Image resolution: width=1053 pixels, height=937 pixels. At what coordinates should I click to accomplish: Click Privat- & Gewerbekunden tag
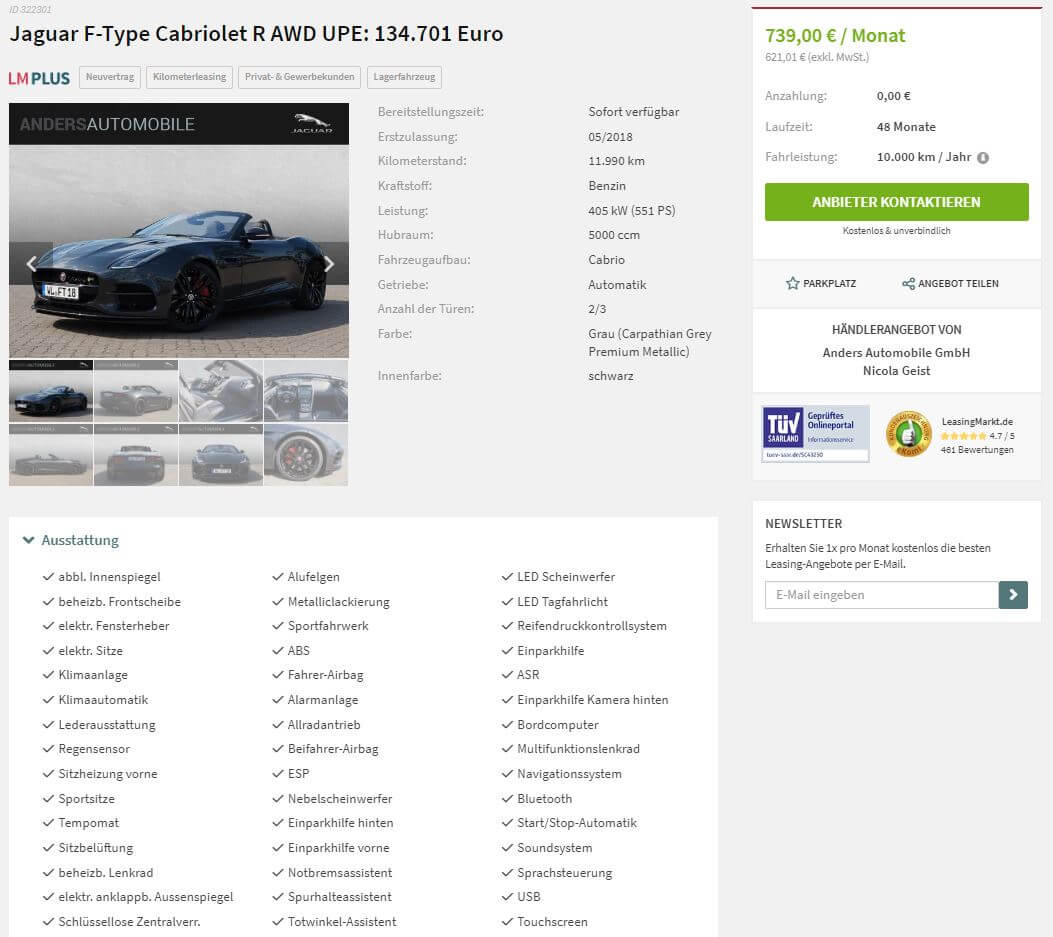300,77
